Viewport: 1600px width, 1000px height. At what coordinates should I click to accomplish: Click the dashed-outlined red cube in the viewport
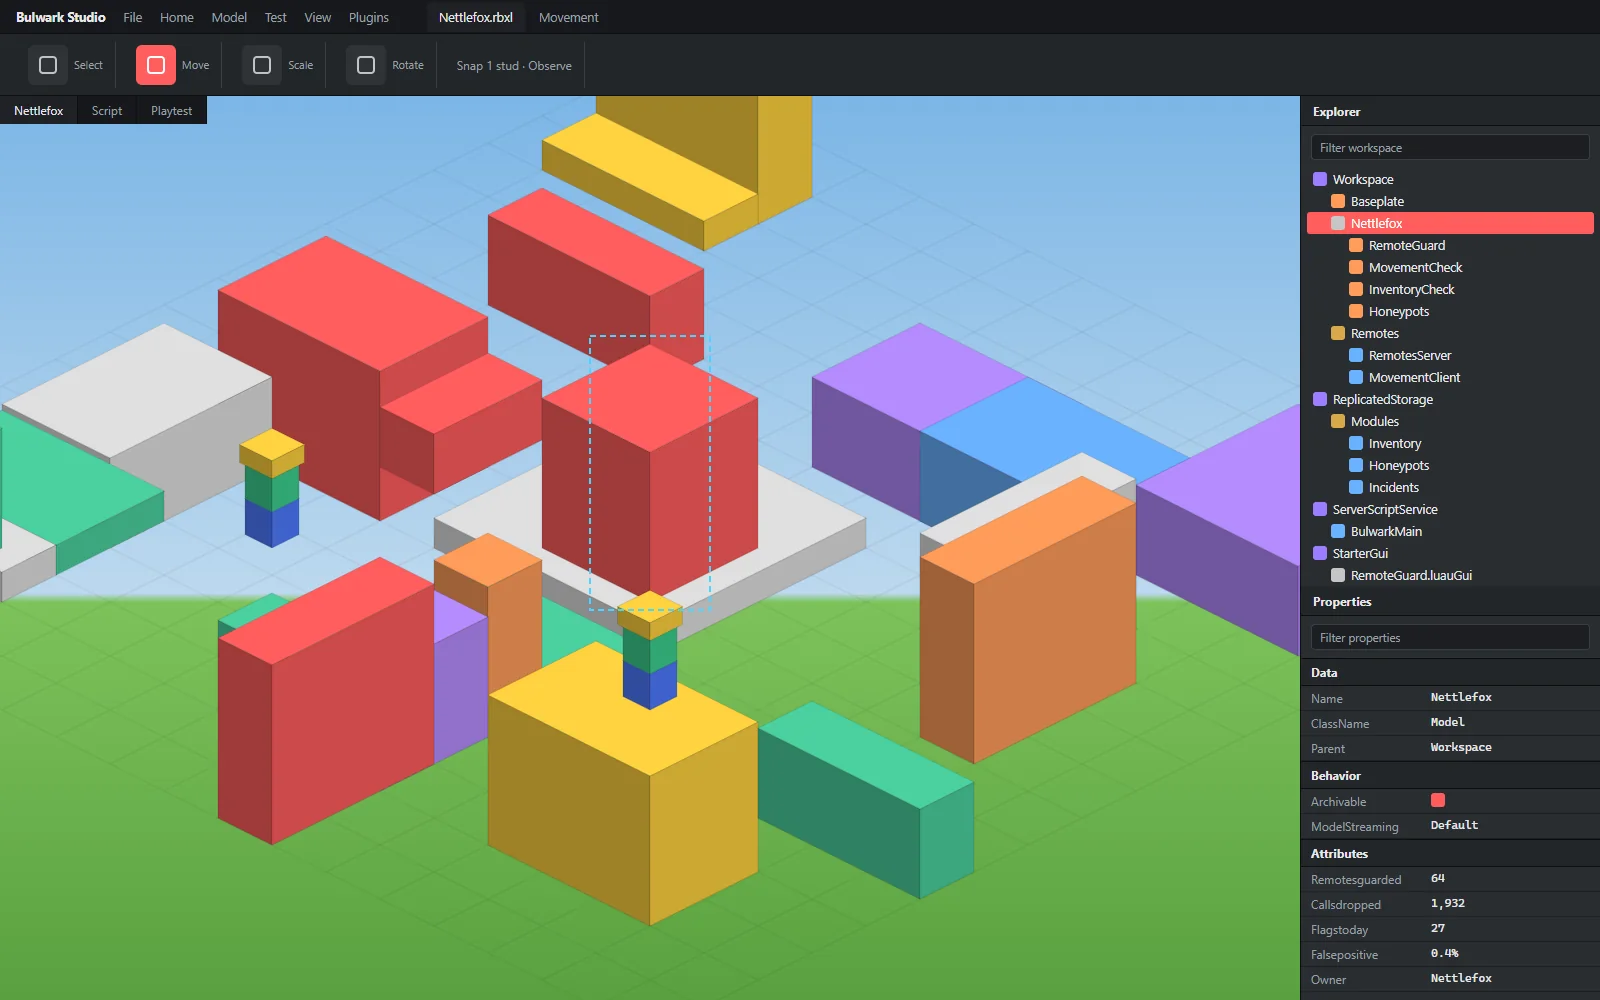point(650,472)
